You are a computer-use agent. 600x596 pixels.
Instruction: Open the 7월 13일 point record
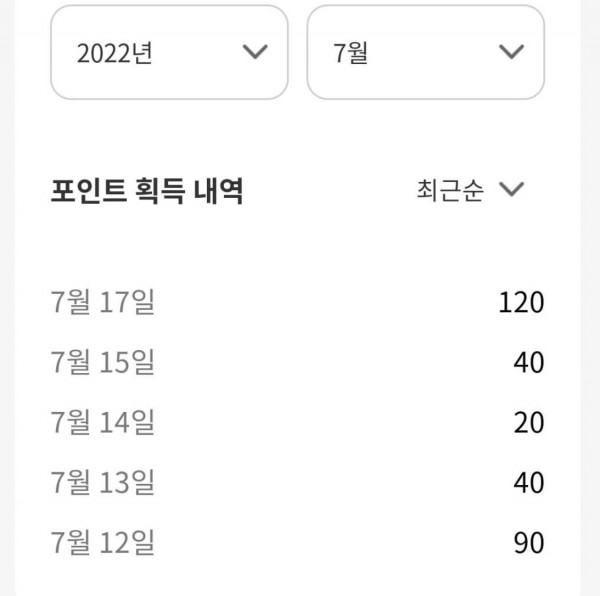tap(103, 483)
